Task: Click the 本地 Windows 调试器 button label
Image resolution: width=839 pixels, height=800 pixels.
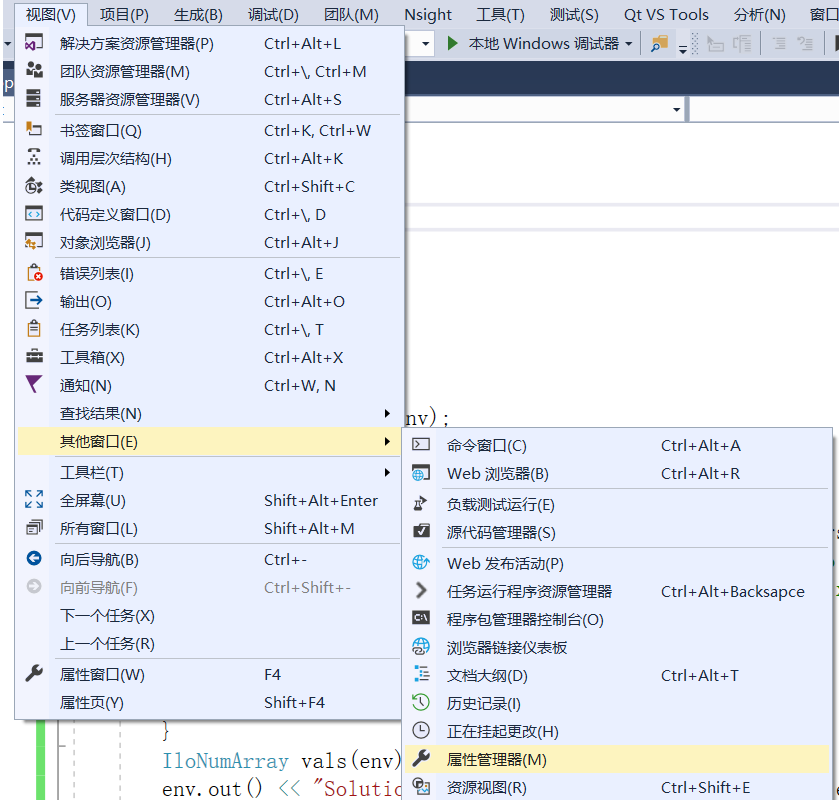Action: (x=544, y=43)
